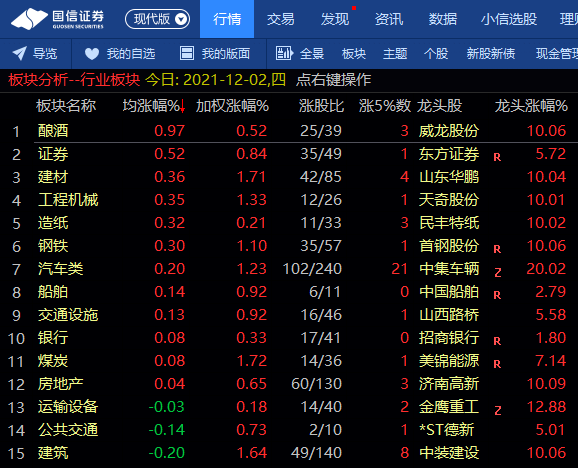Image resolution: width=578 pixels, height=468 pixels.
Task: Click leading stock 金鹰重工
Action: [449, 407]
